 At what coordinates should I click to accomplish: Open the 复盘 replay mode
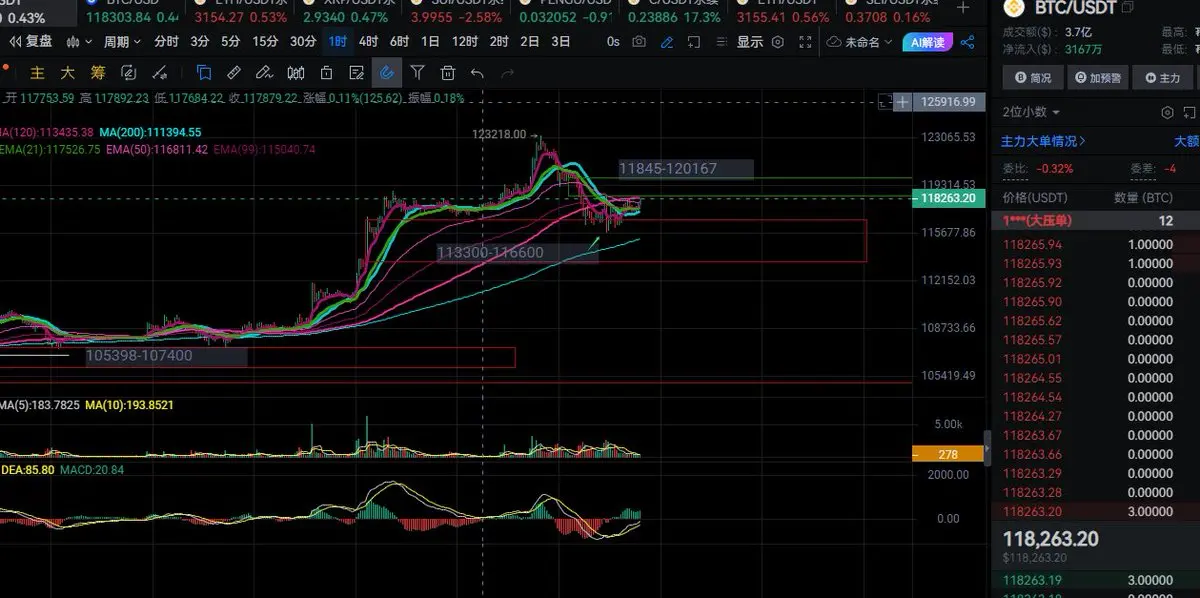(x=31, y=42)
